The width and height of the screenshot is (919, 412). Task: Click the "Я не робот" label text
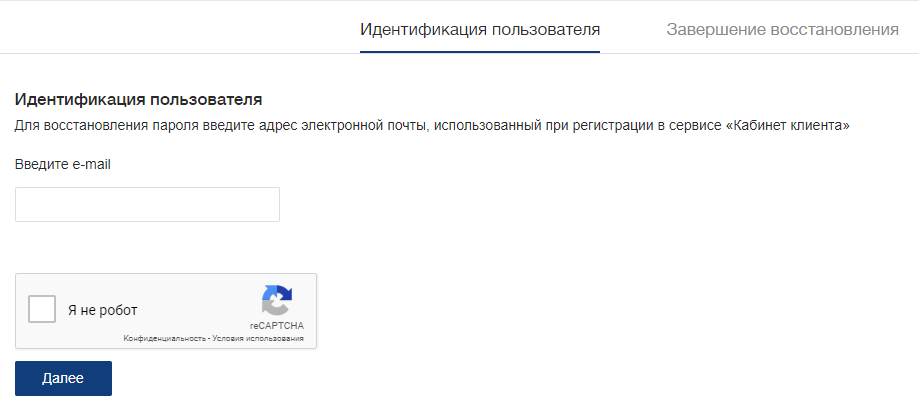click(x=103, y=310)
